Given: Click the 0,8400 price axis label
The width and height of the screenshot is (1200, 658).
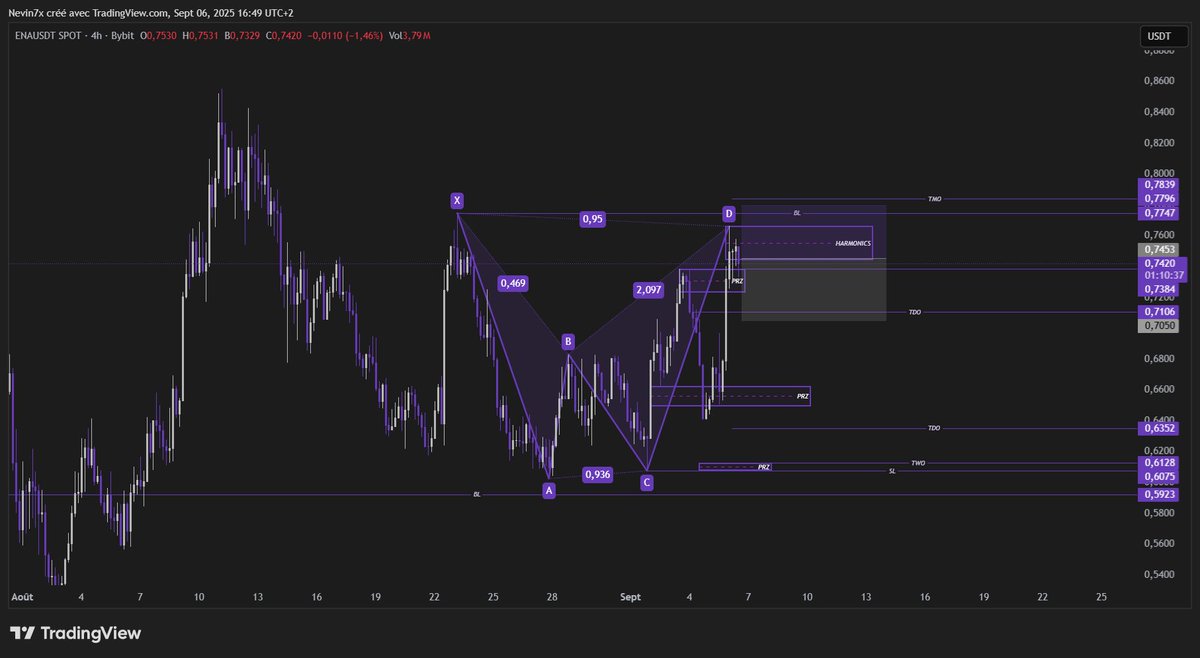Looking at the screenshot, I should click(1159, 112).
